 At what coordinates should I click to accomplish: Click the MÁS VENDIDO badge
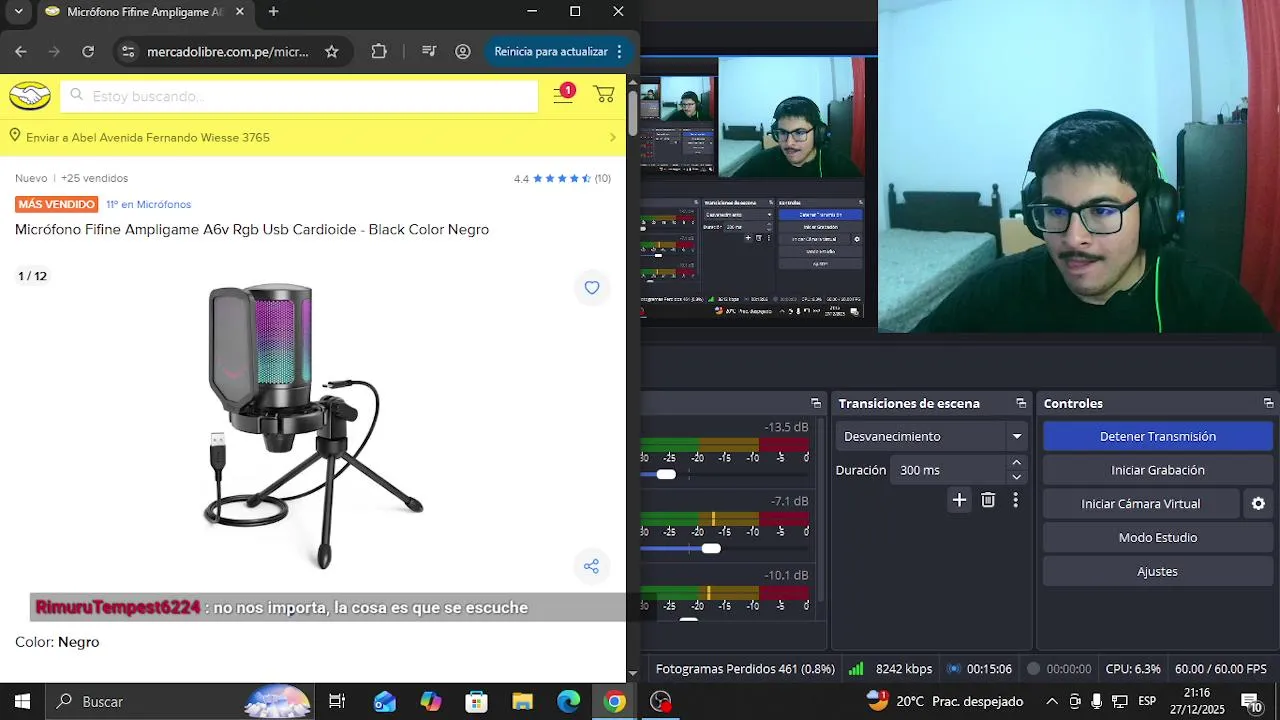pyautogui.click(x=56, y=204)
